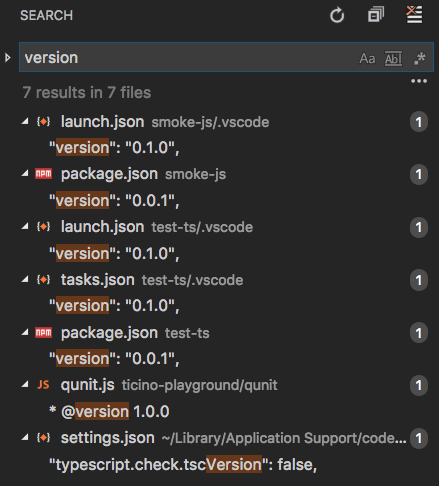The height and width of the screenshot is (486, 439).
Task: Toggle Use Regular Expression option
Action: [420, 58]
